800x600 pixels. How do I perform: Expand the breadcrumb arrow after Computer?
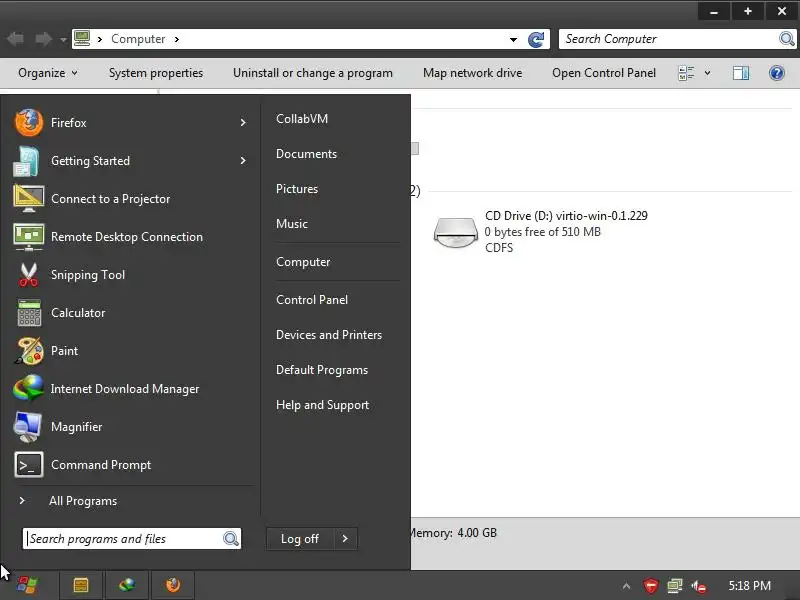[x=177, y=39]
